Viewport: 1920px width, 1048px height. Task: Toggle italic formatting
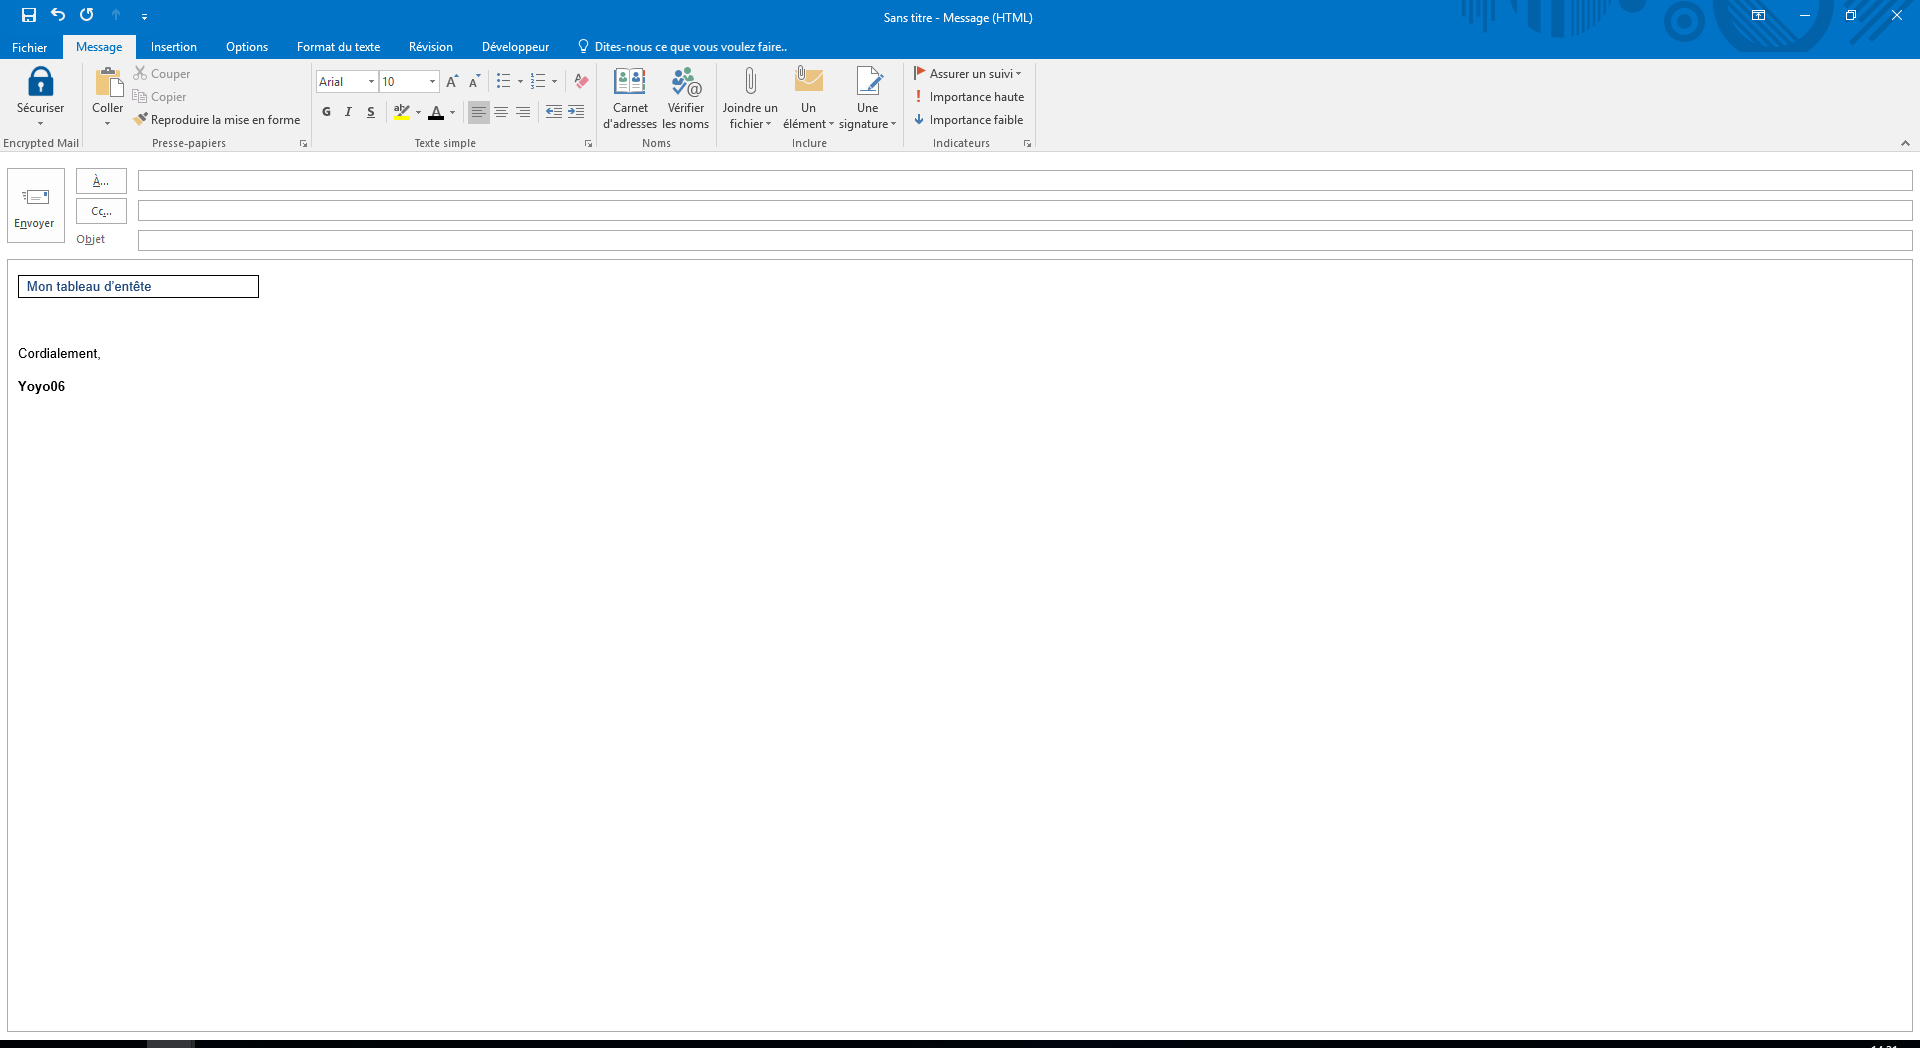(x=348, y=112)
